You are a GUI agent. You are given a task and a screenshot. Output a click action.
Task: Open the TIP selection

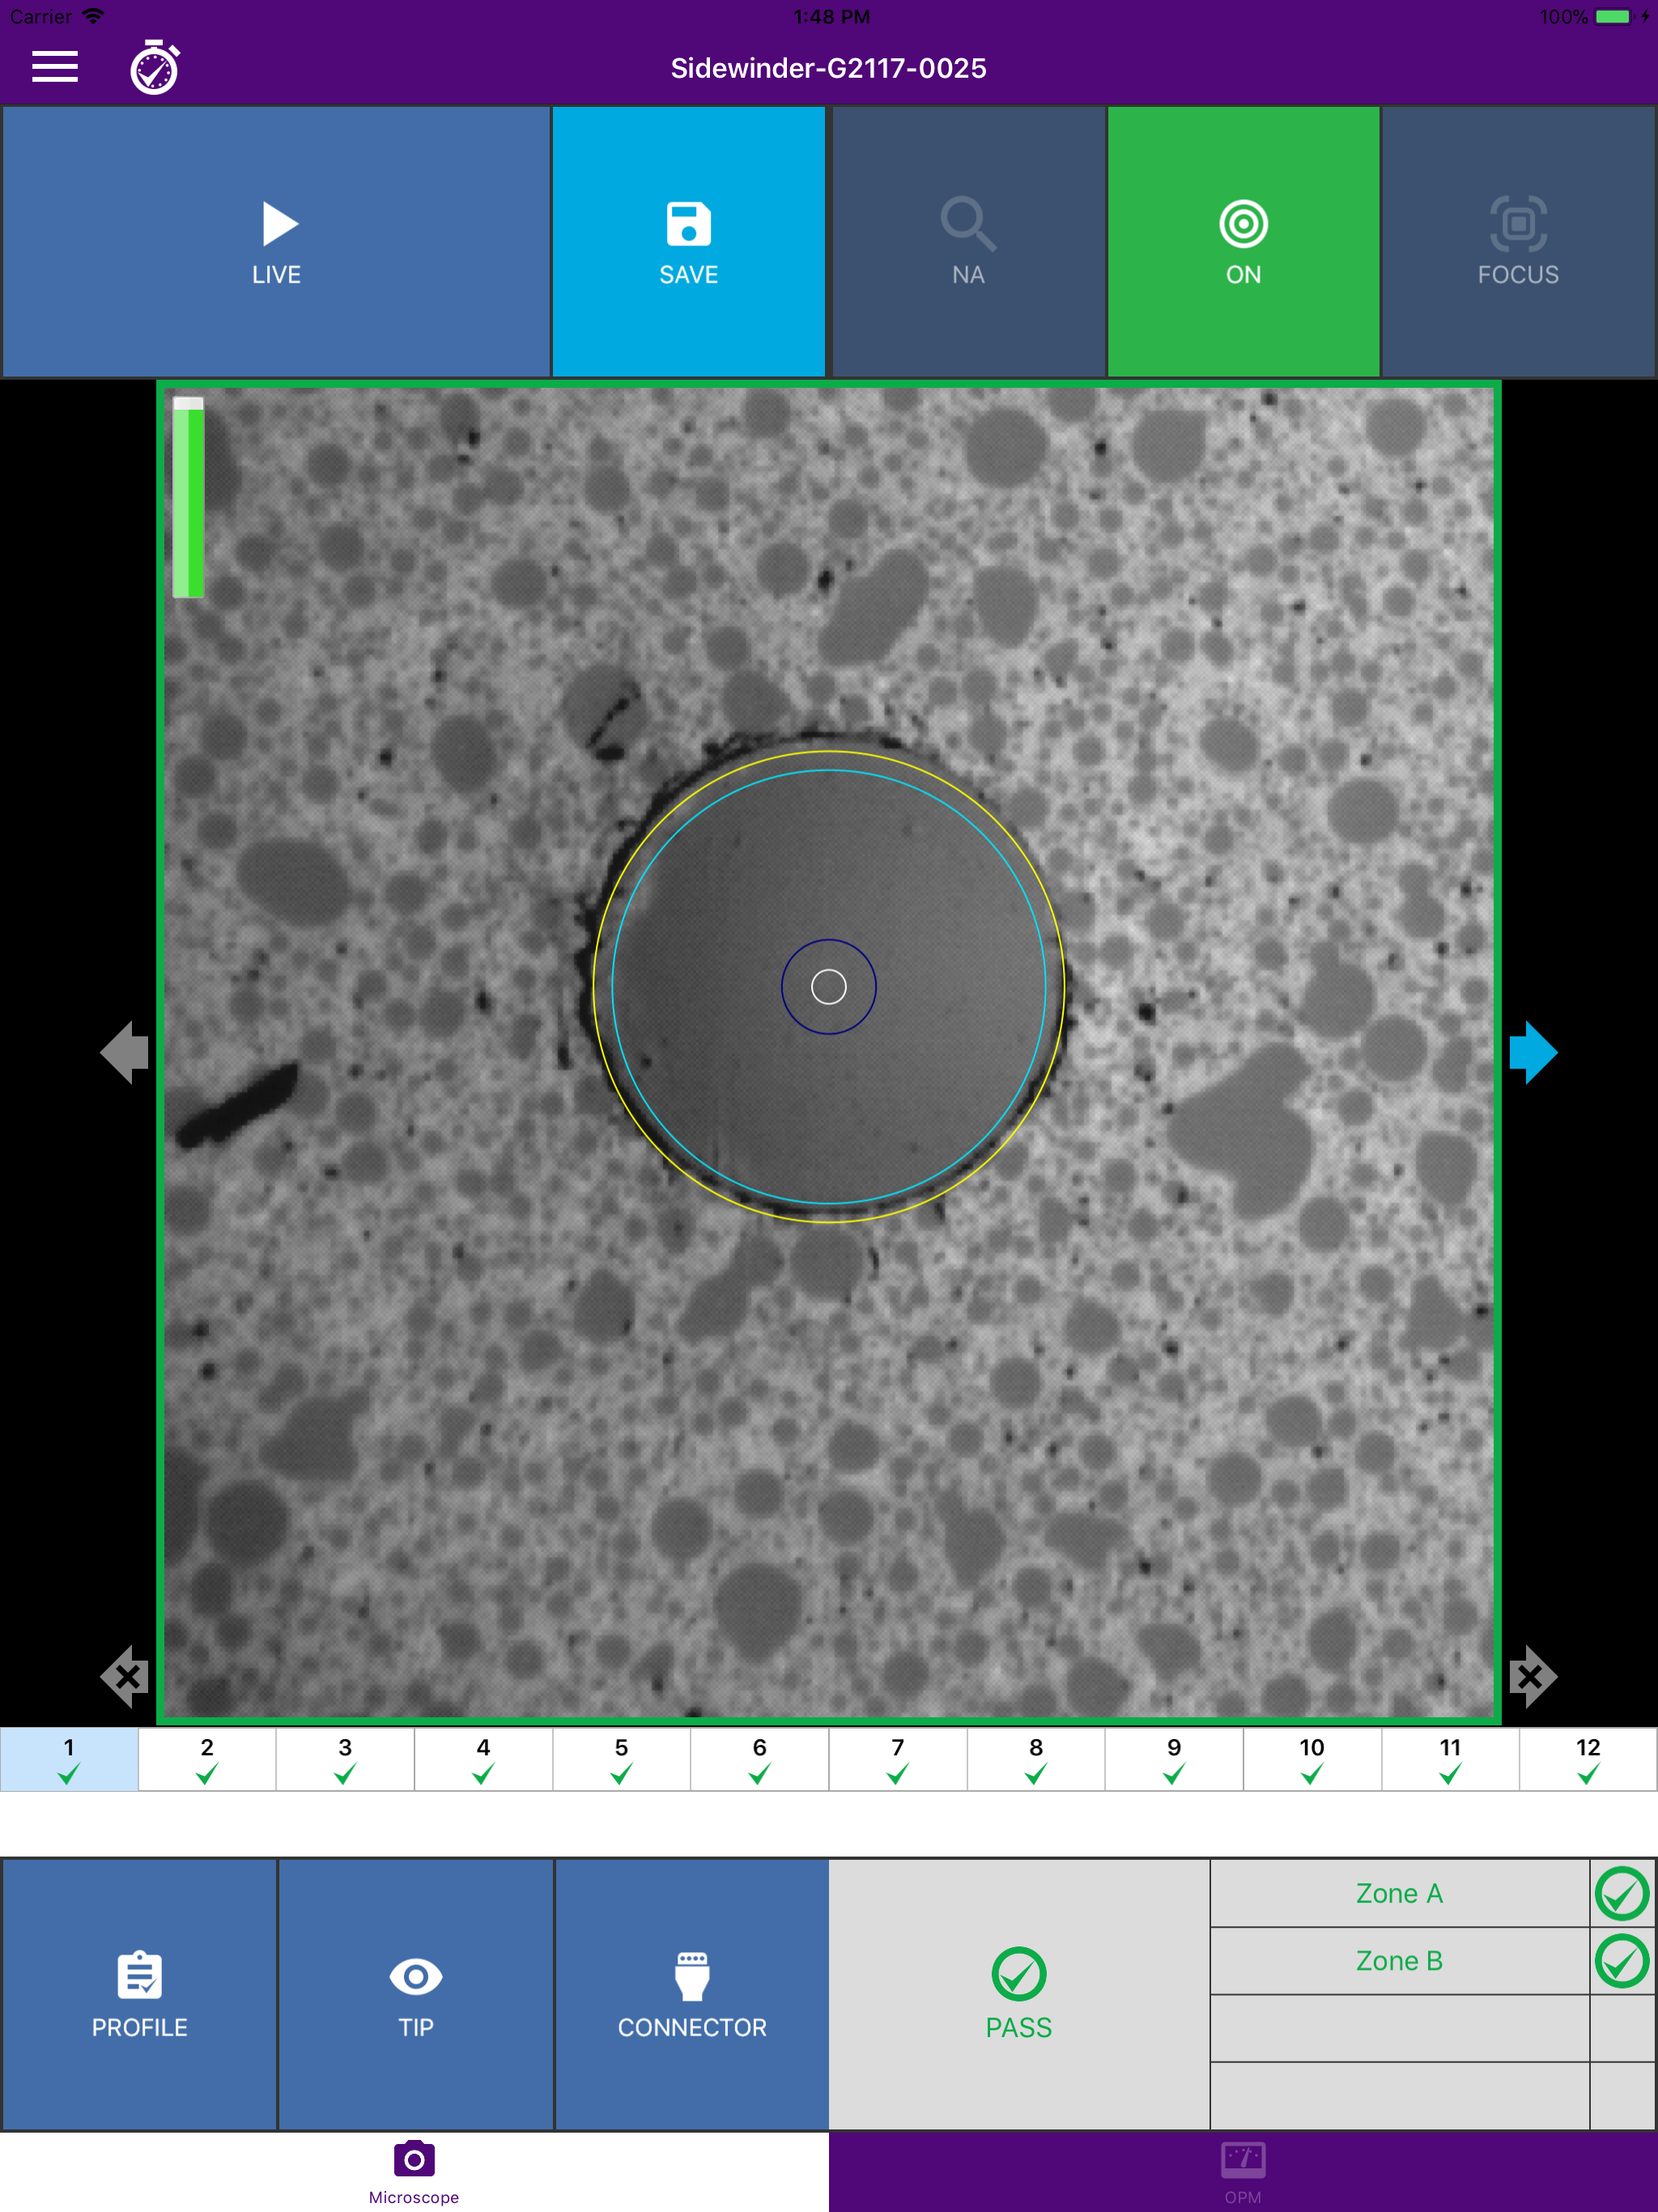point(416,1994)
